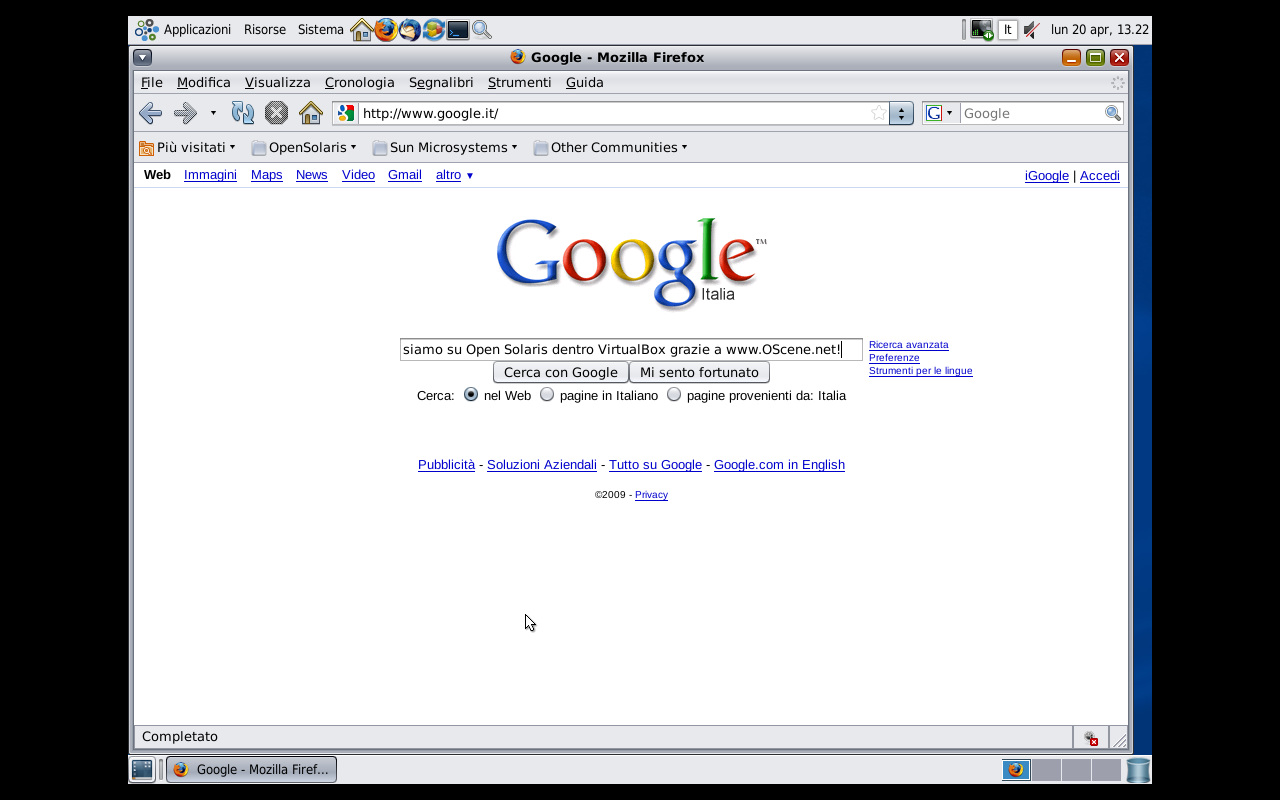Open the address bar URL history dropdown
Image resolution: width=1280 pixels, height=800 pixels.
901,113
